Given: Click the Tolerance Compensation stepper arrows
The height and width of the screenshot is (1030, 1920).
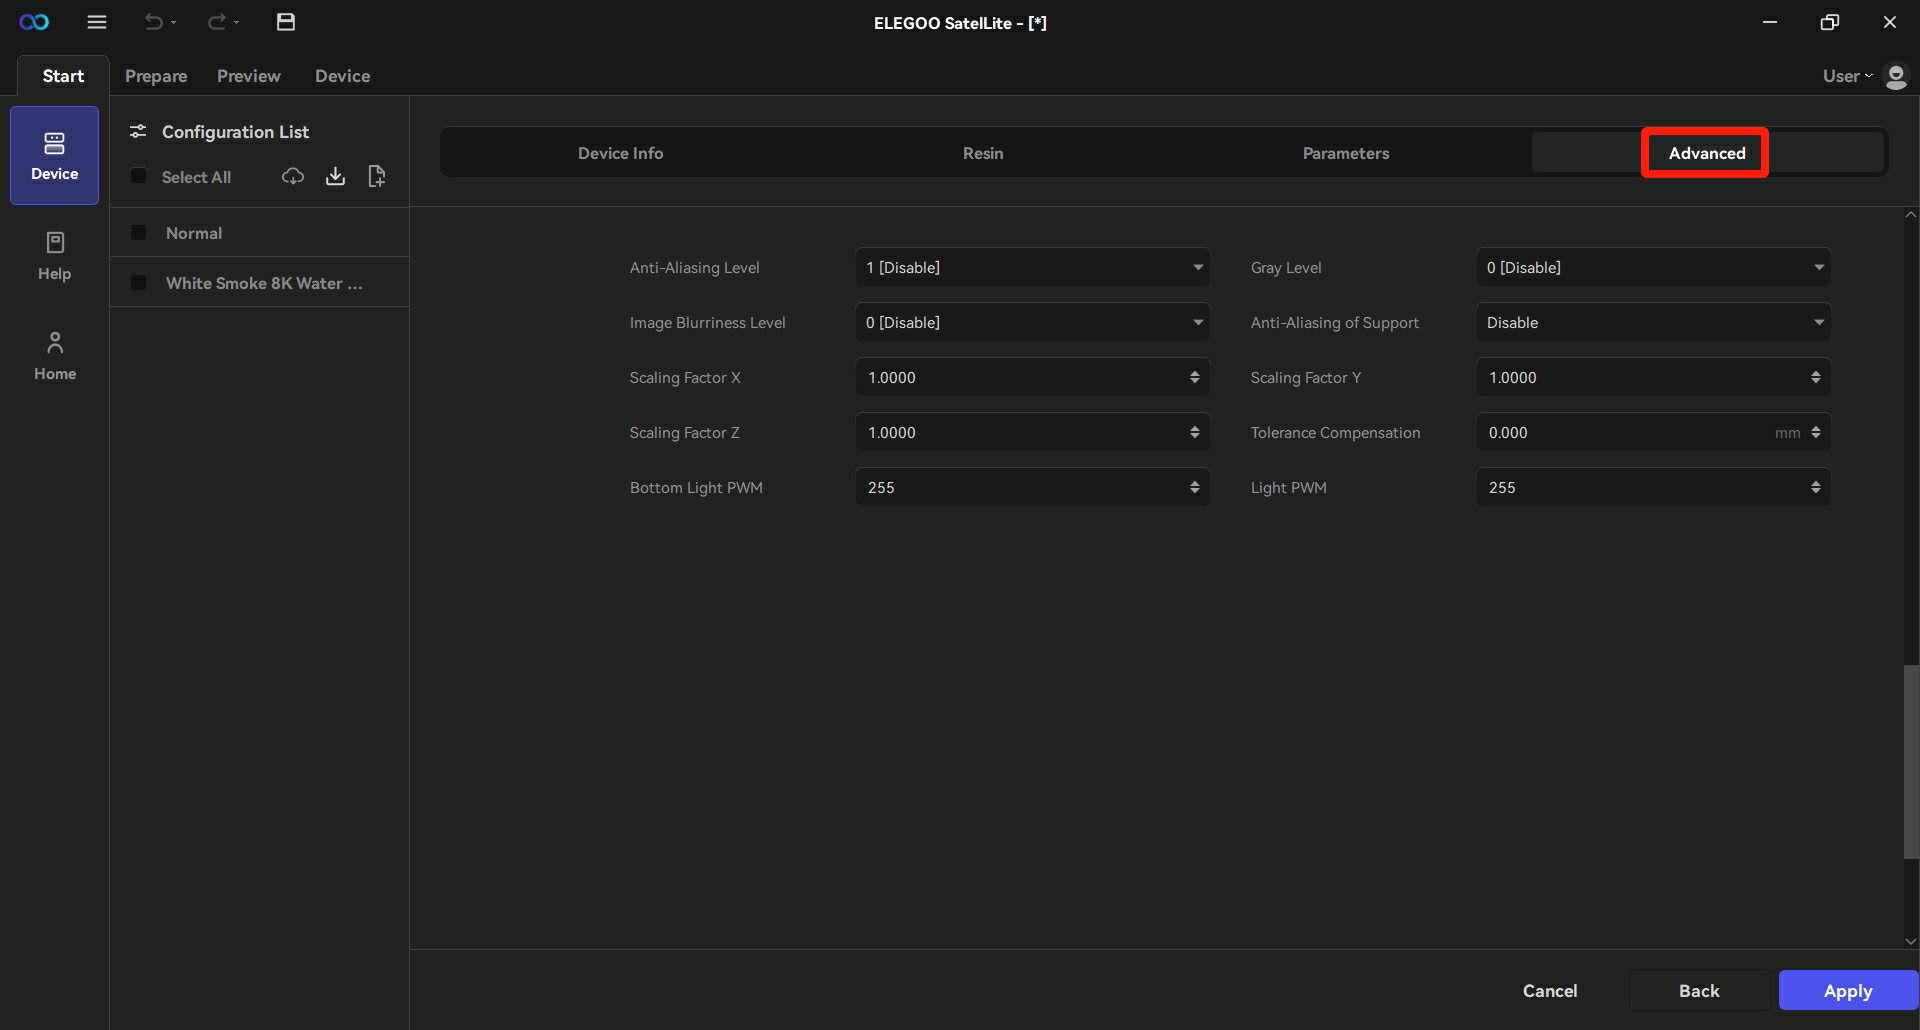Looking at the screenshot, I should pyautogui.click(x=1815, y=432).
